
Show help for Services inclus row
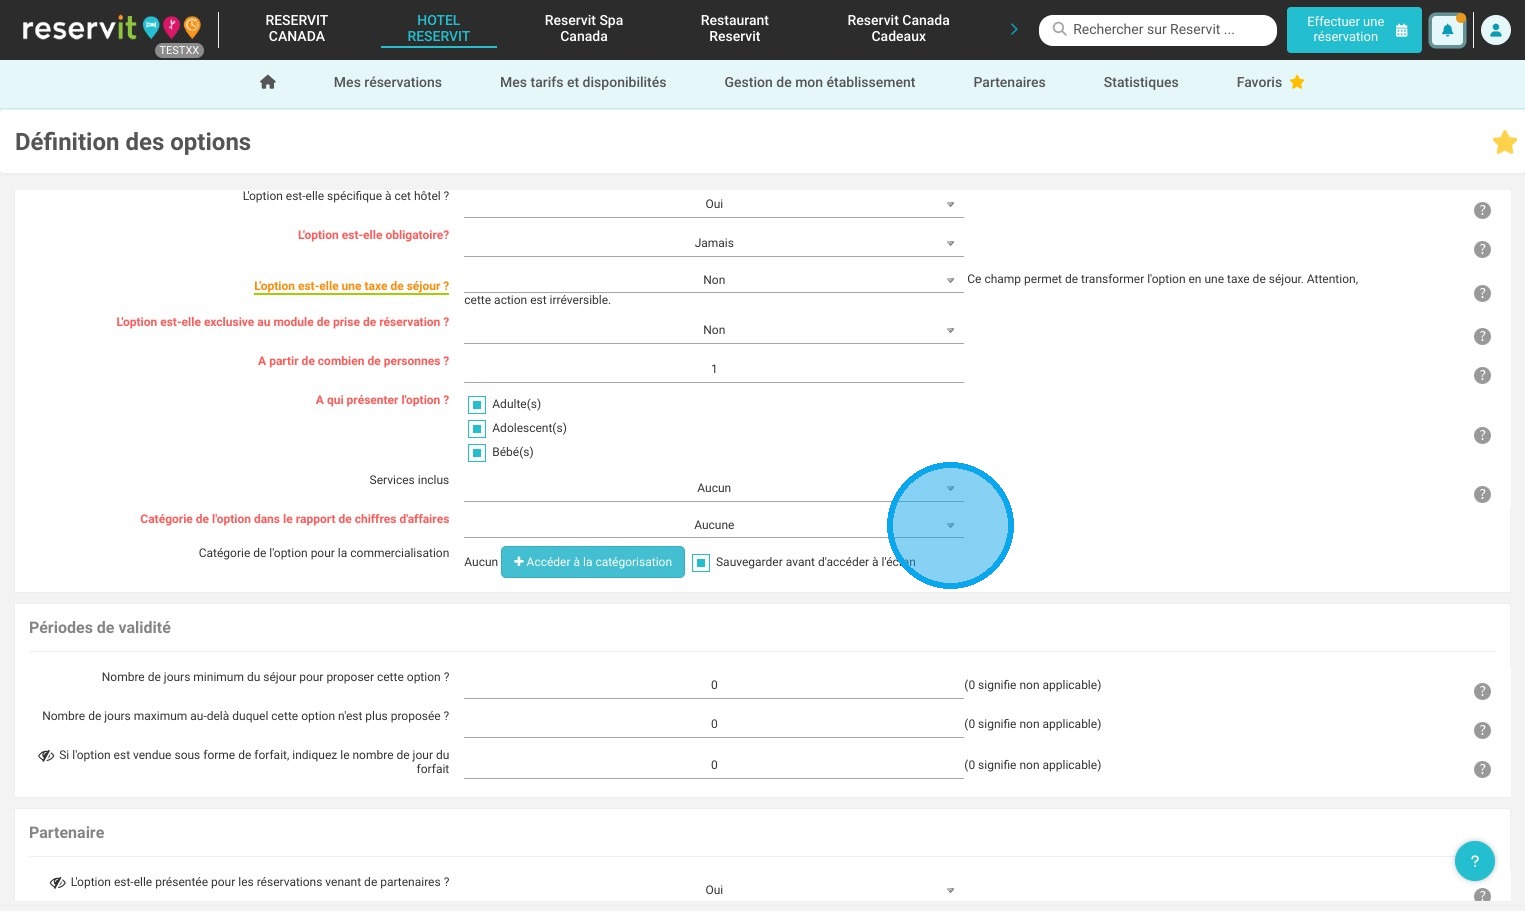(x=1482, y=494)
